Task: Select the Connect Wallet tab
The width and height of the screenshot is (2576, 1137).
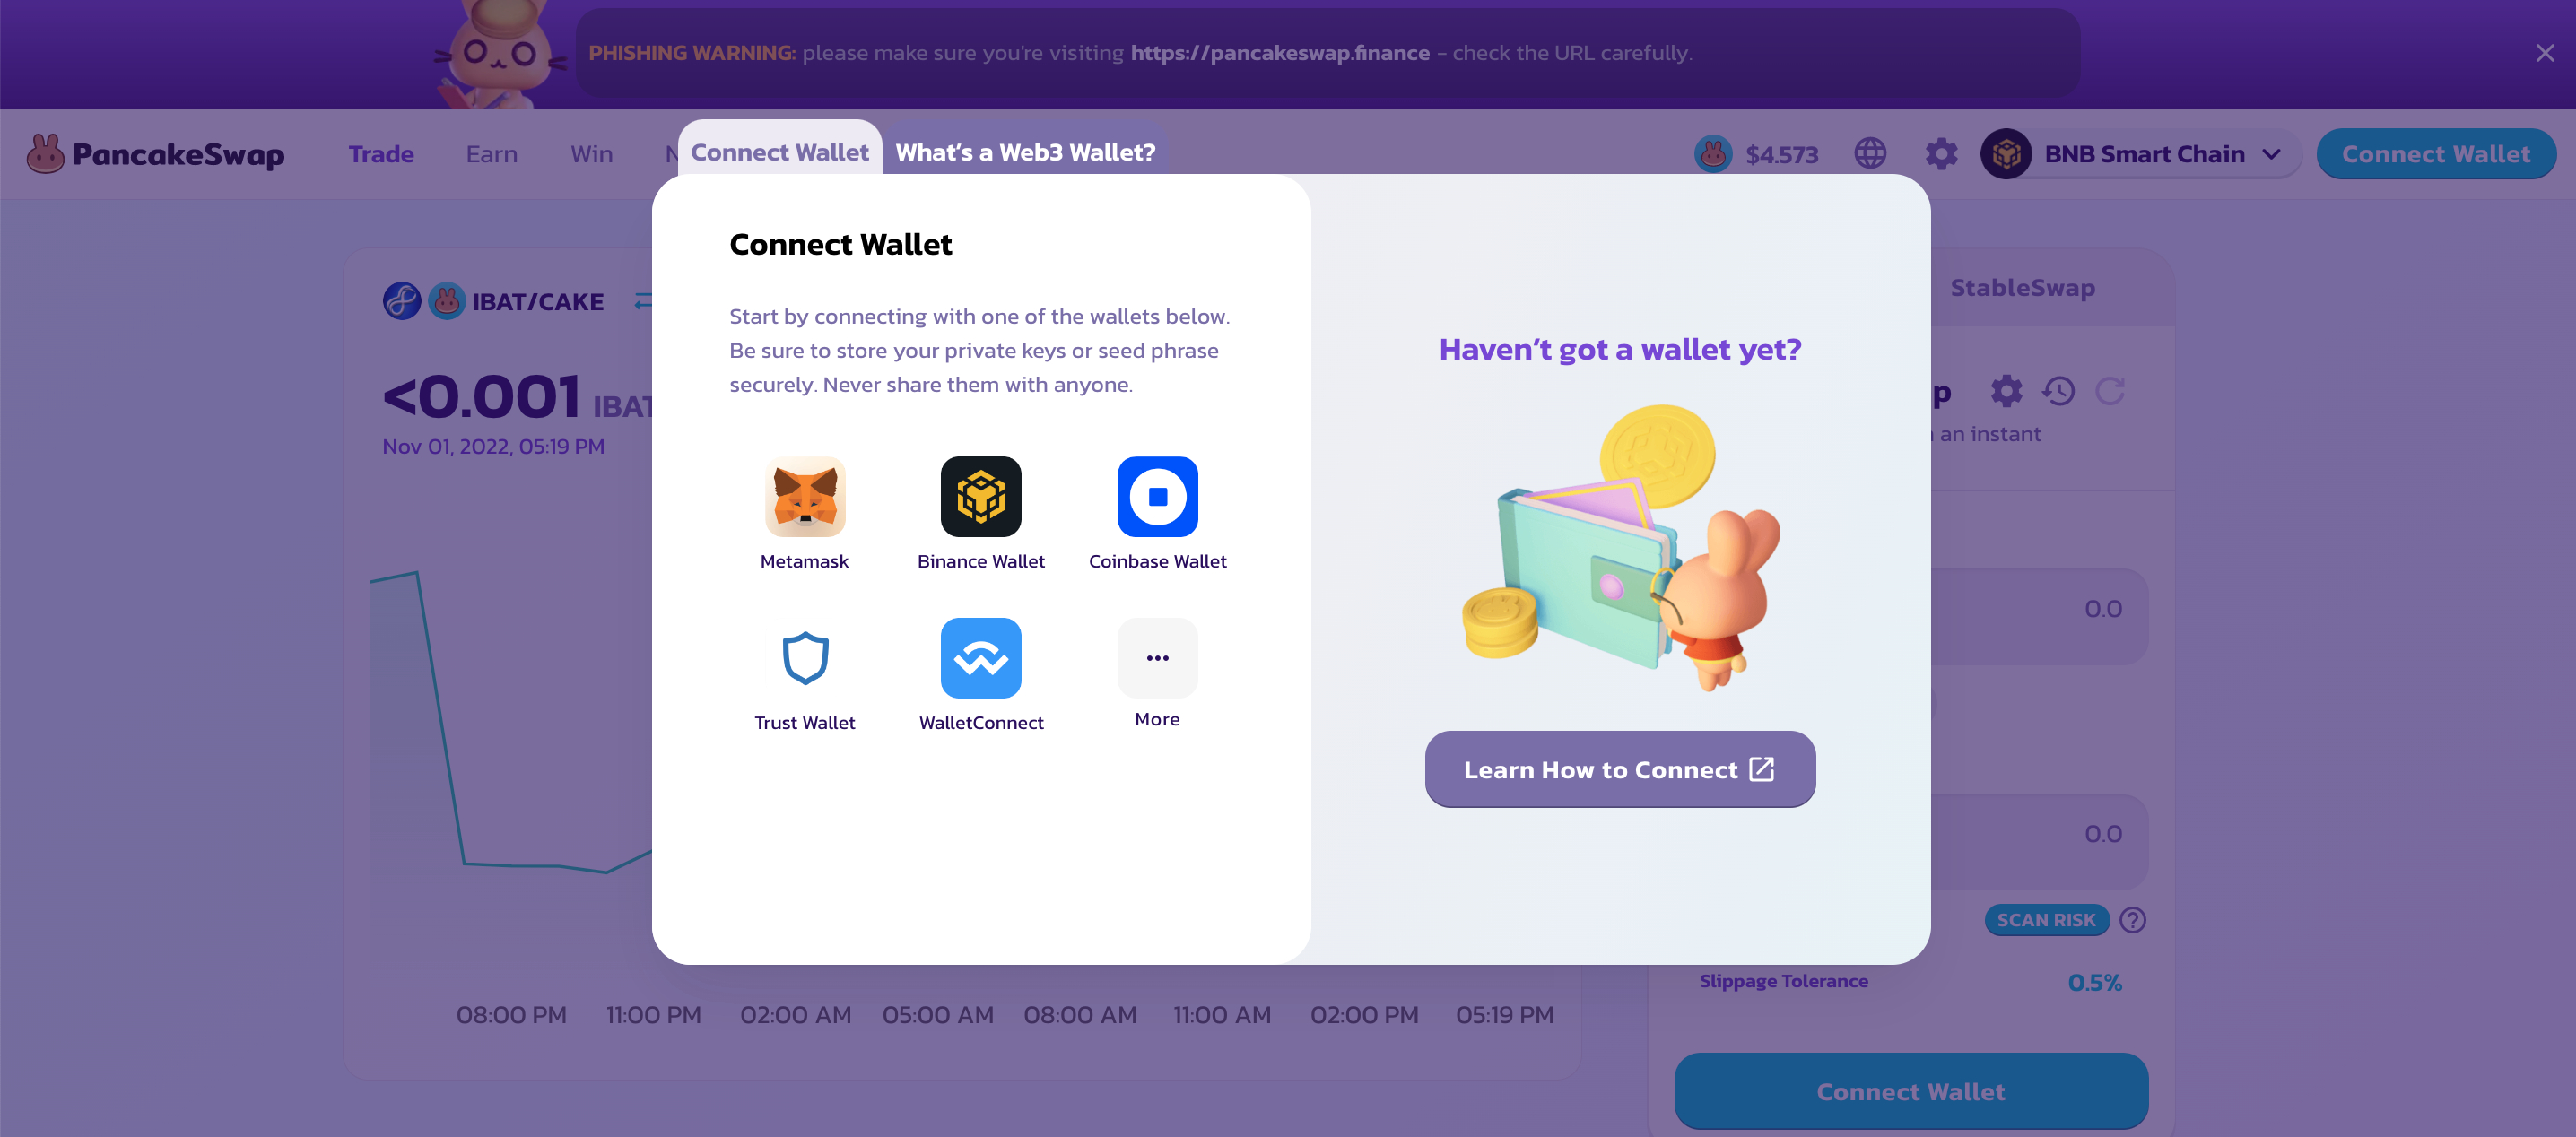Action: (779, 152)
